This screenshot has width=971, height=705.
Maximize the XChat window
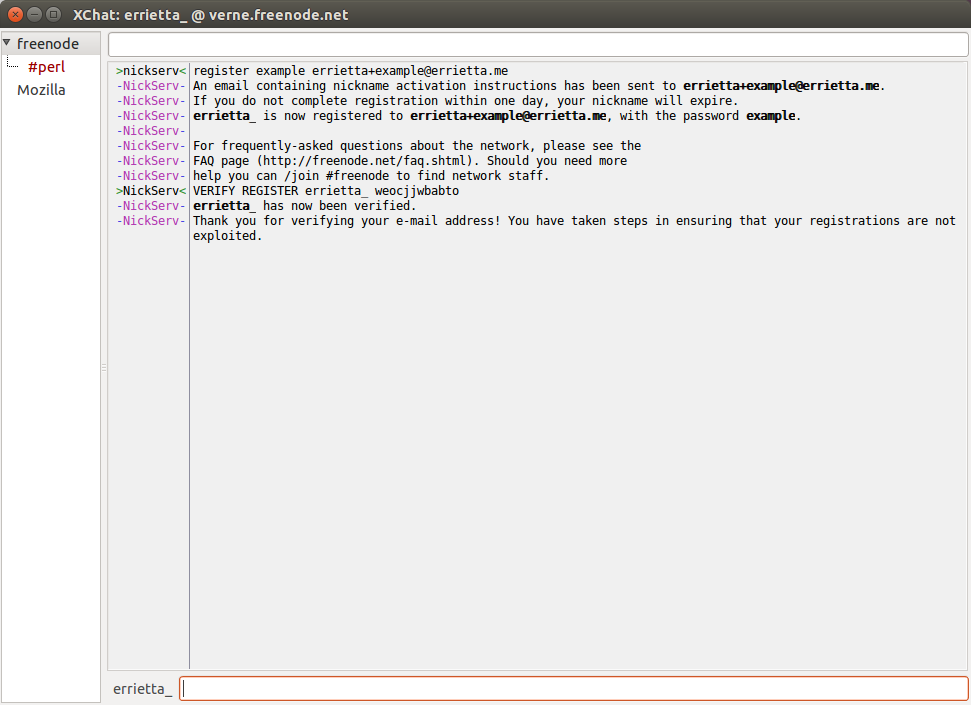[x=54, y=14]
